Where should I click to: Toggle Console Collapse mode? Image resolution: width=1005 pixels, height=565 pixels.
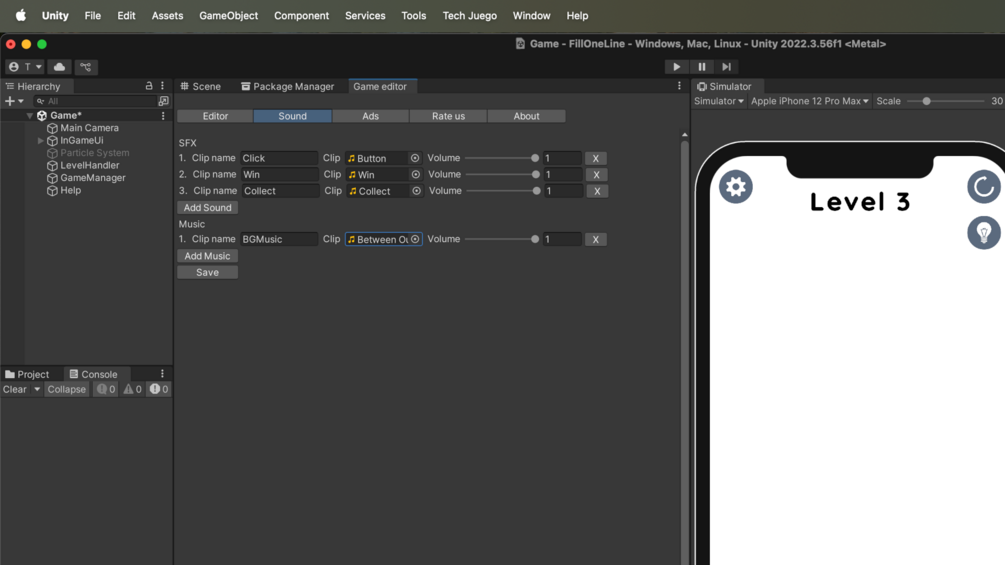point(67,389)
